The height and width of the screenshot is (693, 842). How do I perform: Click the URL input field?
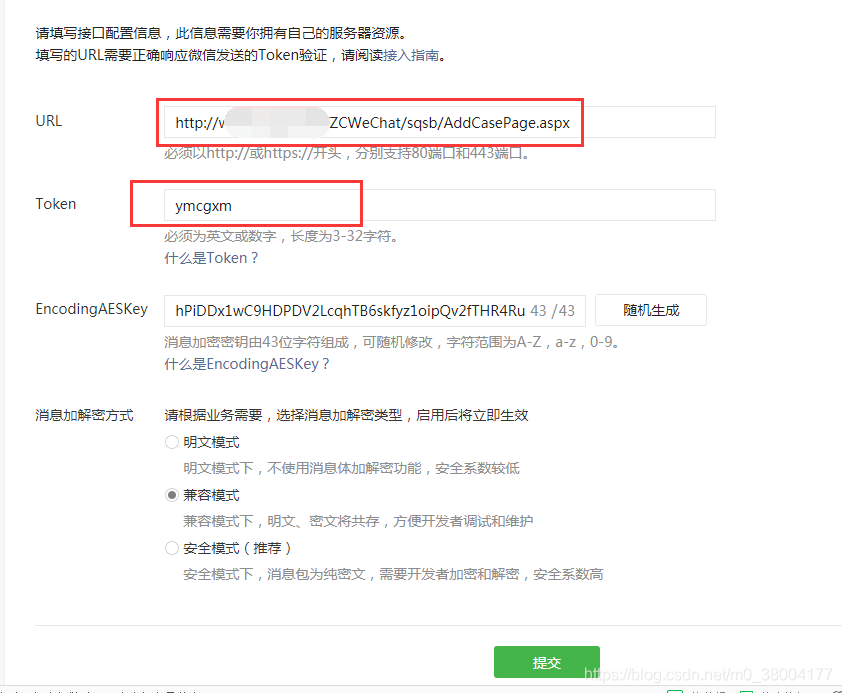click(439, 122)
